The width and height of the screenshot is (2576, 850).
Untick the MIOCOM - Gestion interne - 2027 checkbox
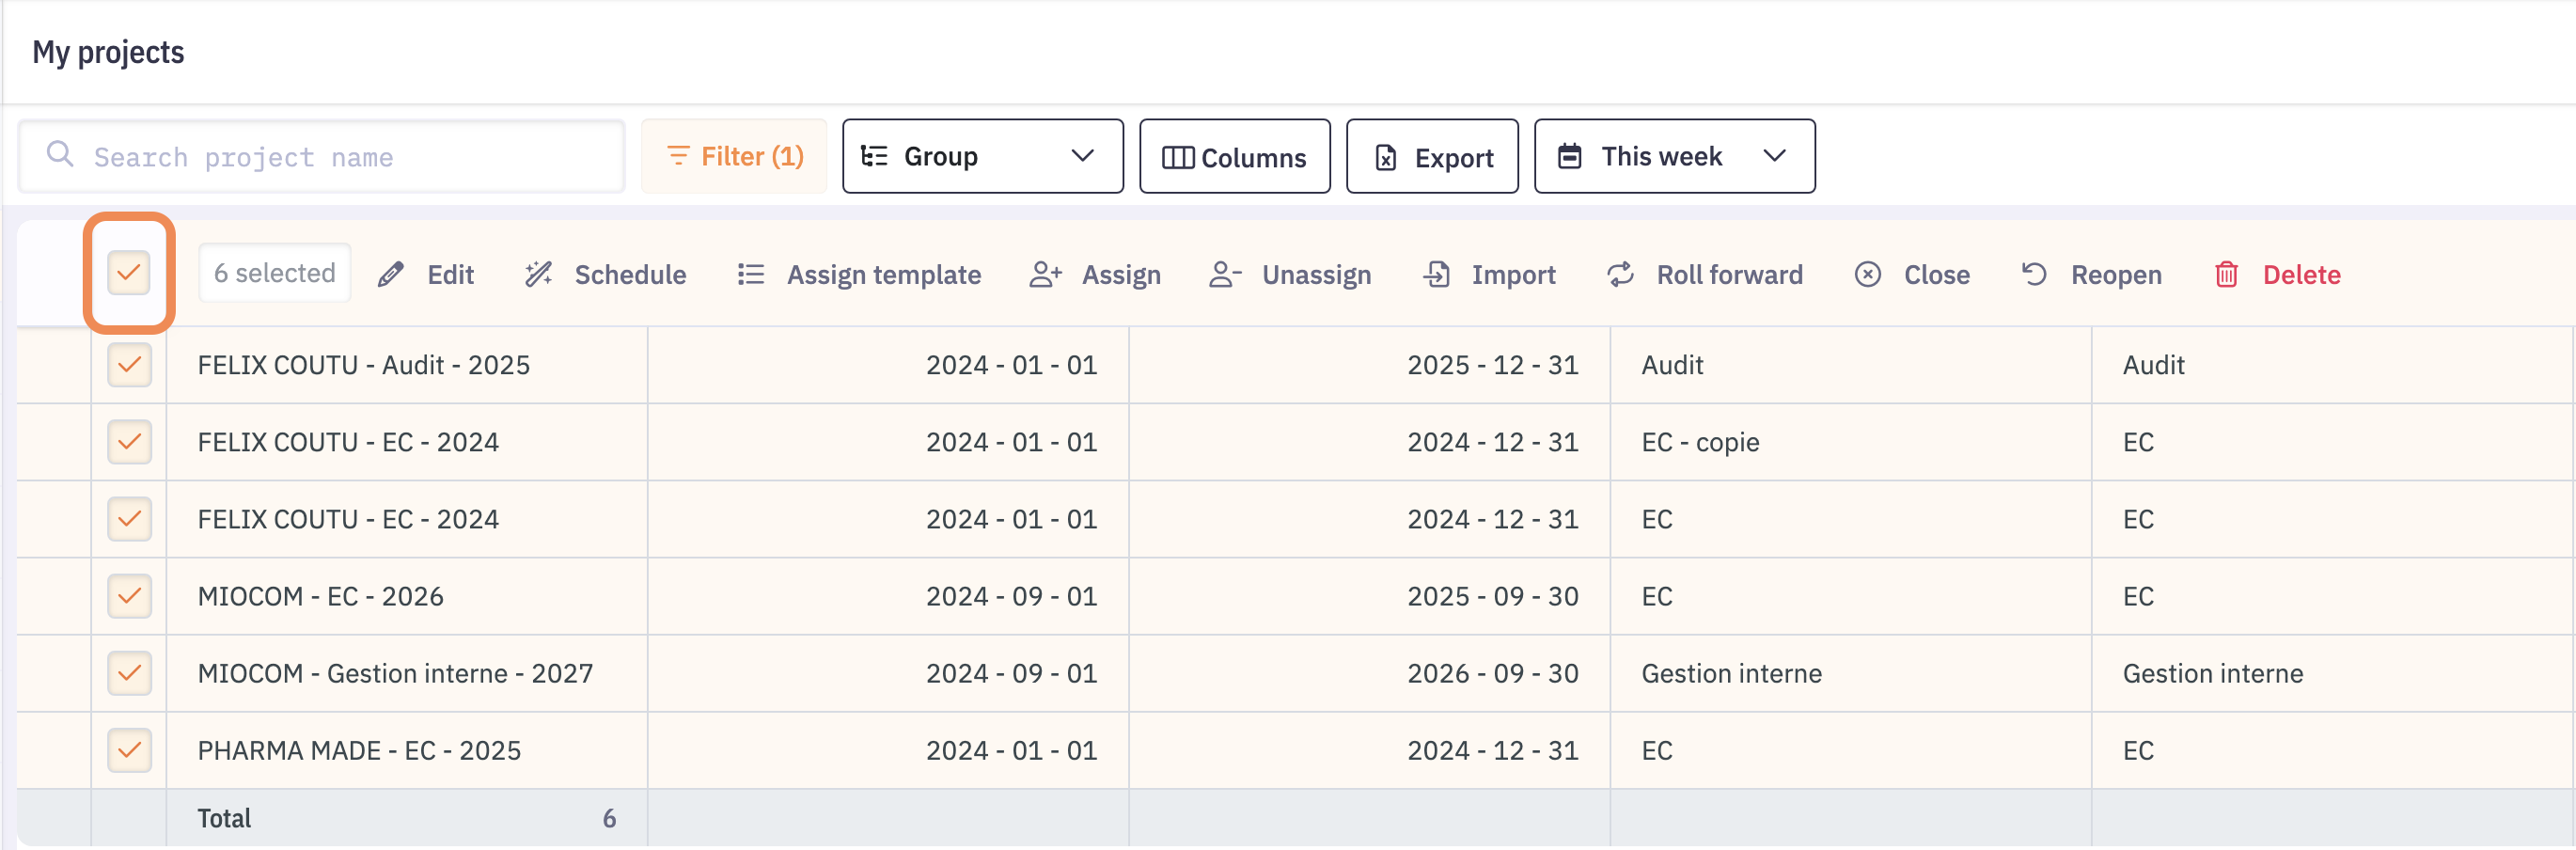129,673
